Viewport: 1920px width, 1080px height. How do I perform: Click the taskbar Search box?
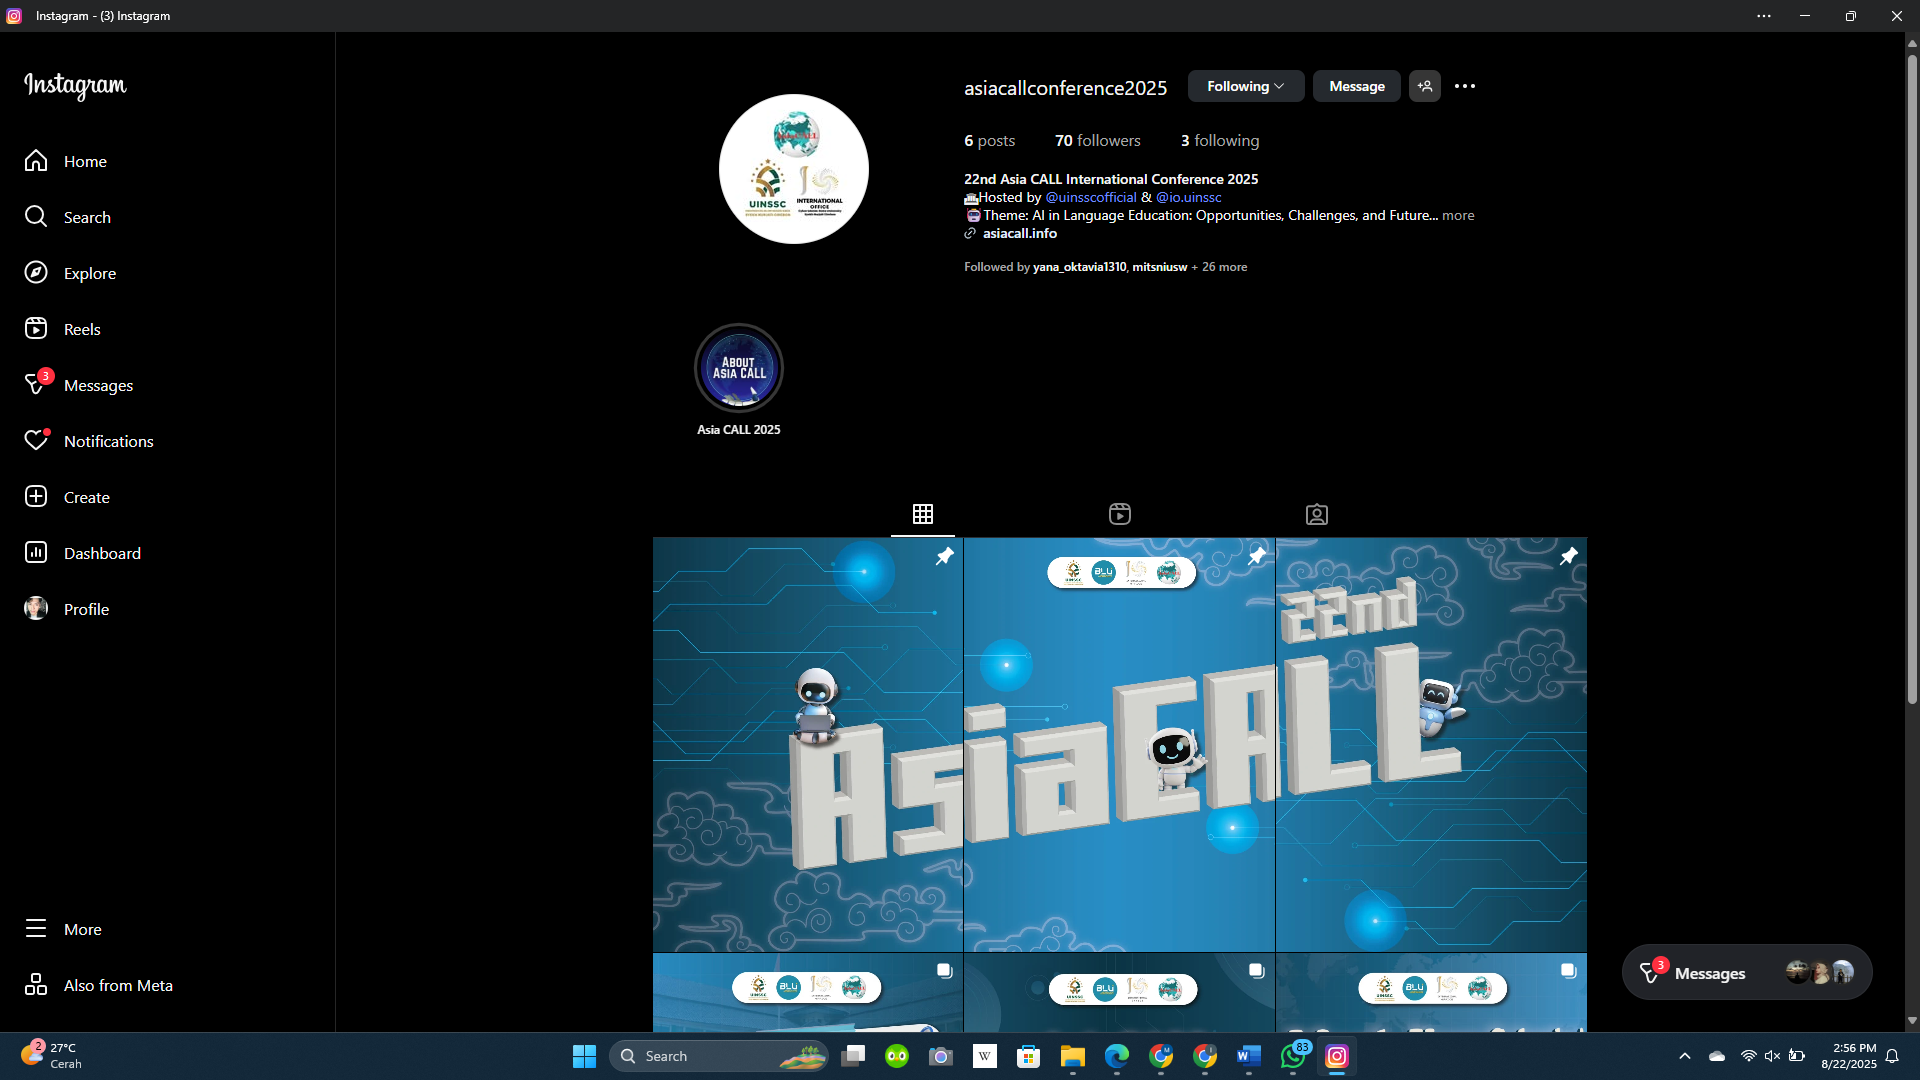(720, 1056)
